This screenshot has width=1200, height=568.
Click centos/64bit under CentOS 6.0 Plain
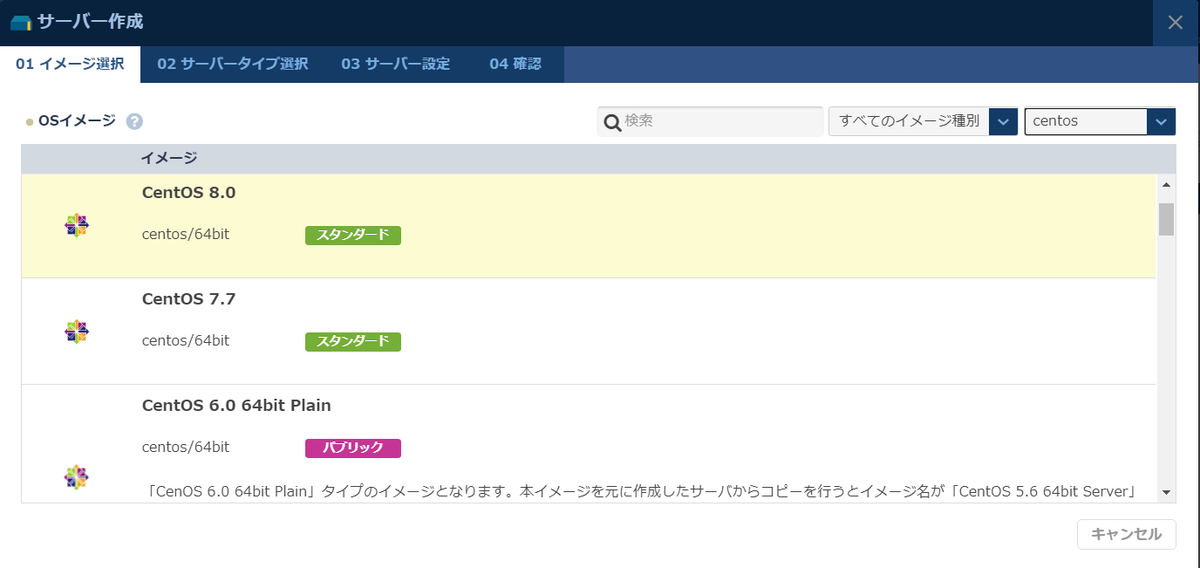click(x=185, y=446)
